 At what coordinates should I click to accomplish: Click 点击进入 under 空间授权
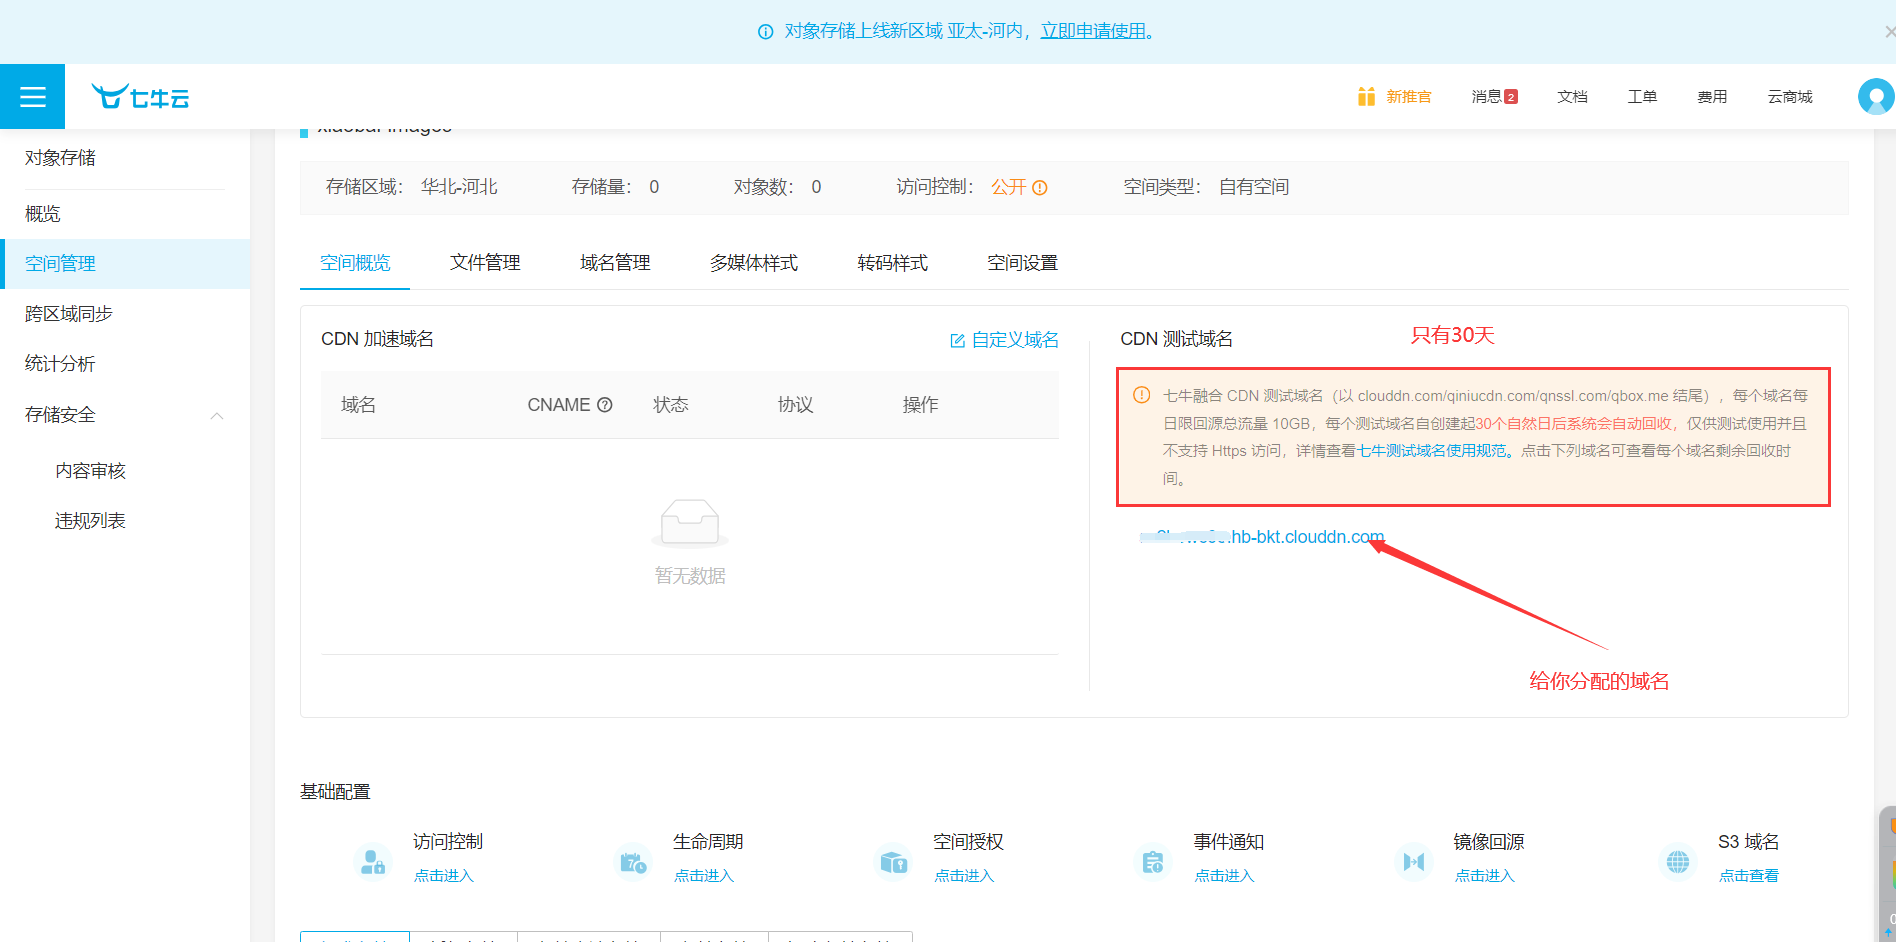click(x=964, y=876)
